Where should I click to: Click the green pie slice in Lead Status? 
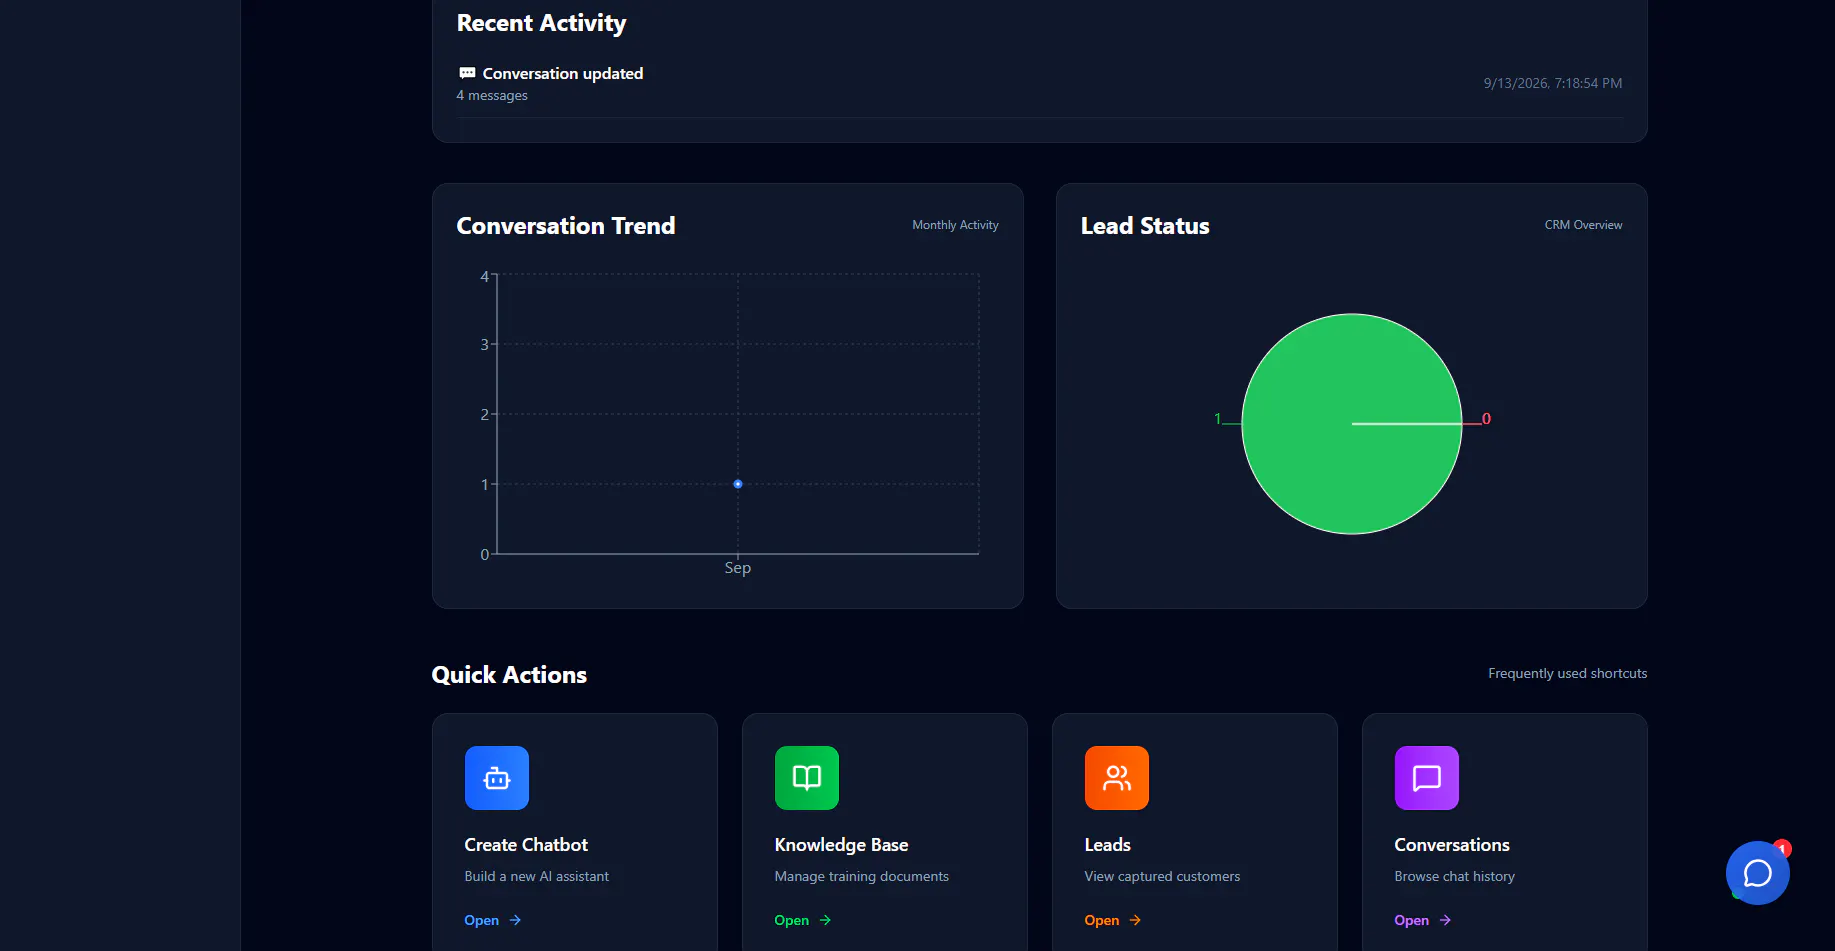(x=1351, y=424)
